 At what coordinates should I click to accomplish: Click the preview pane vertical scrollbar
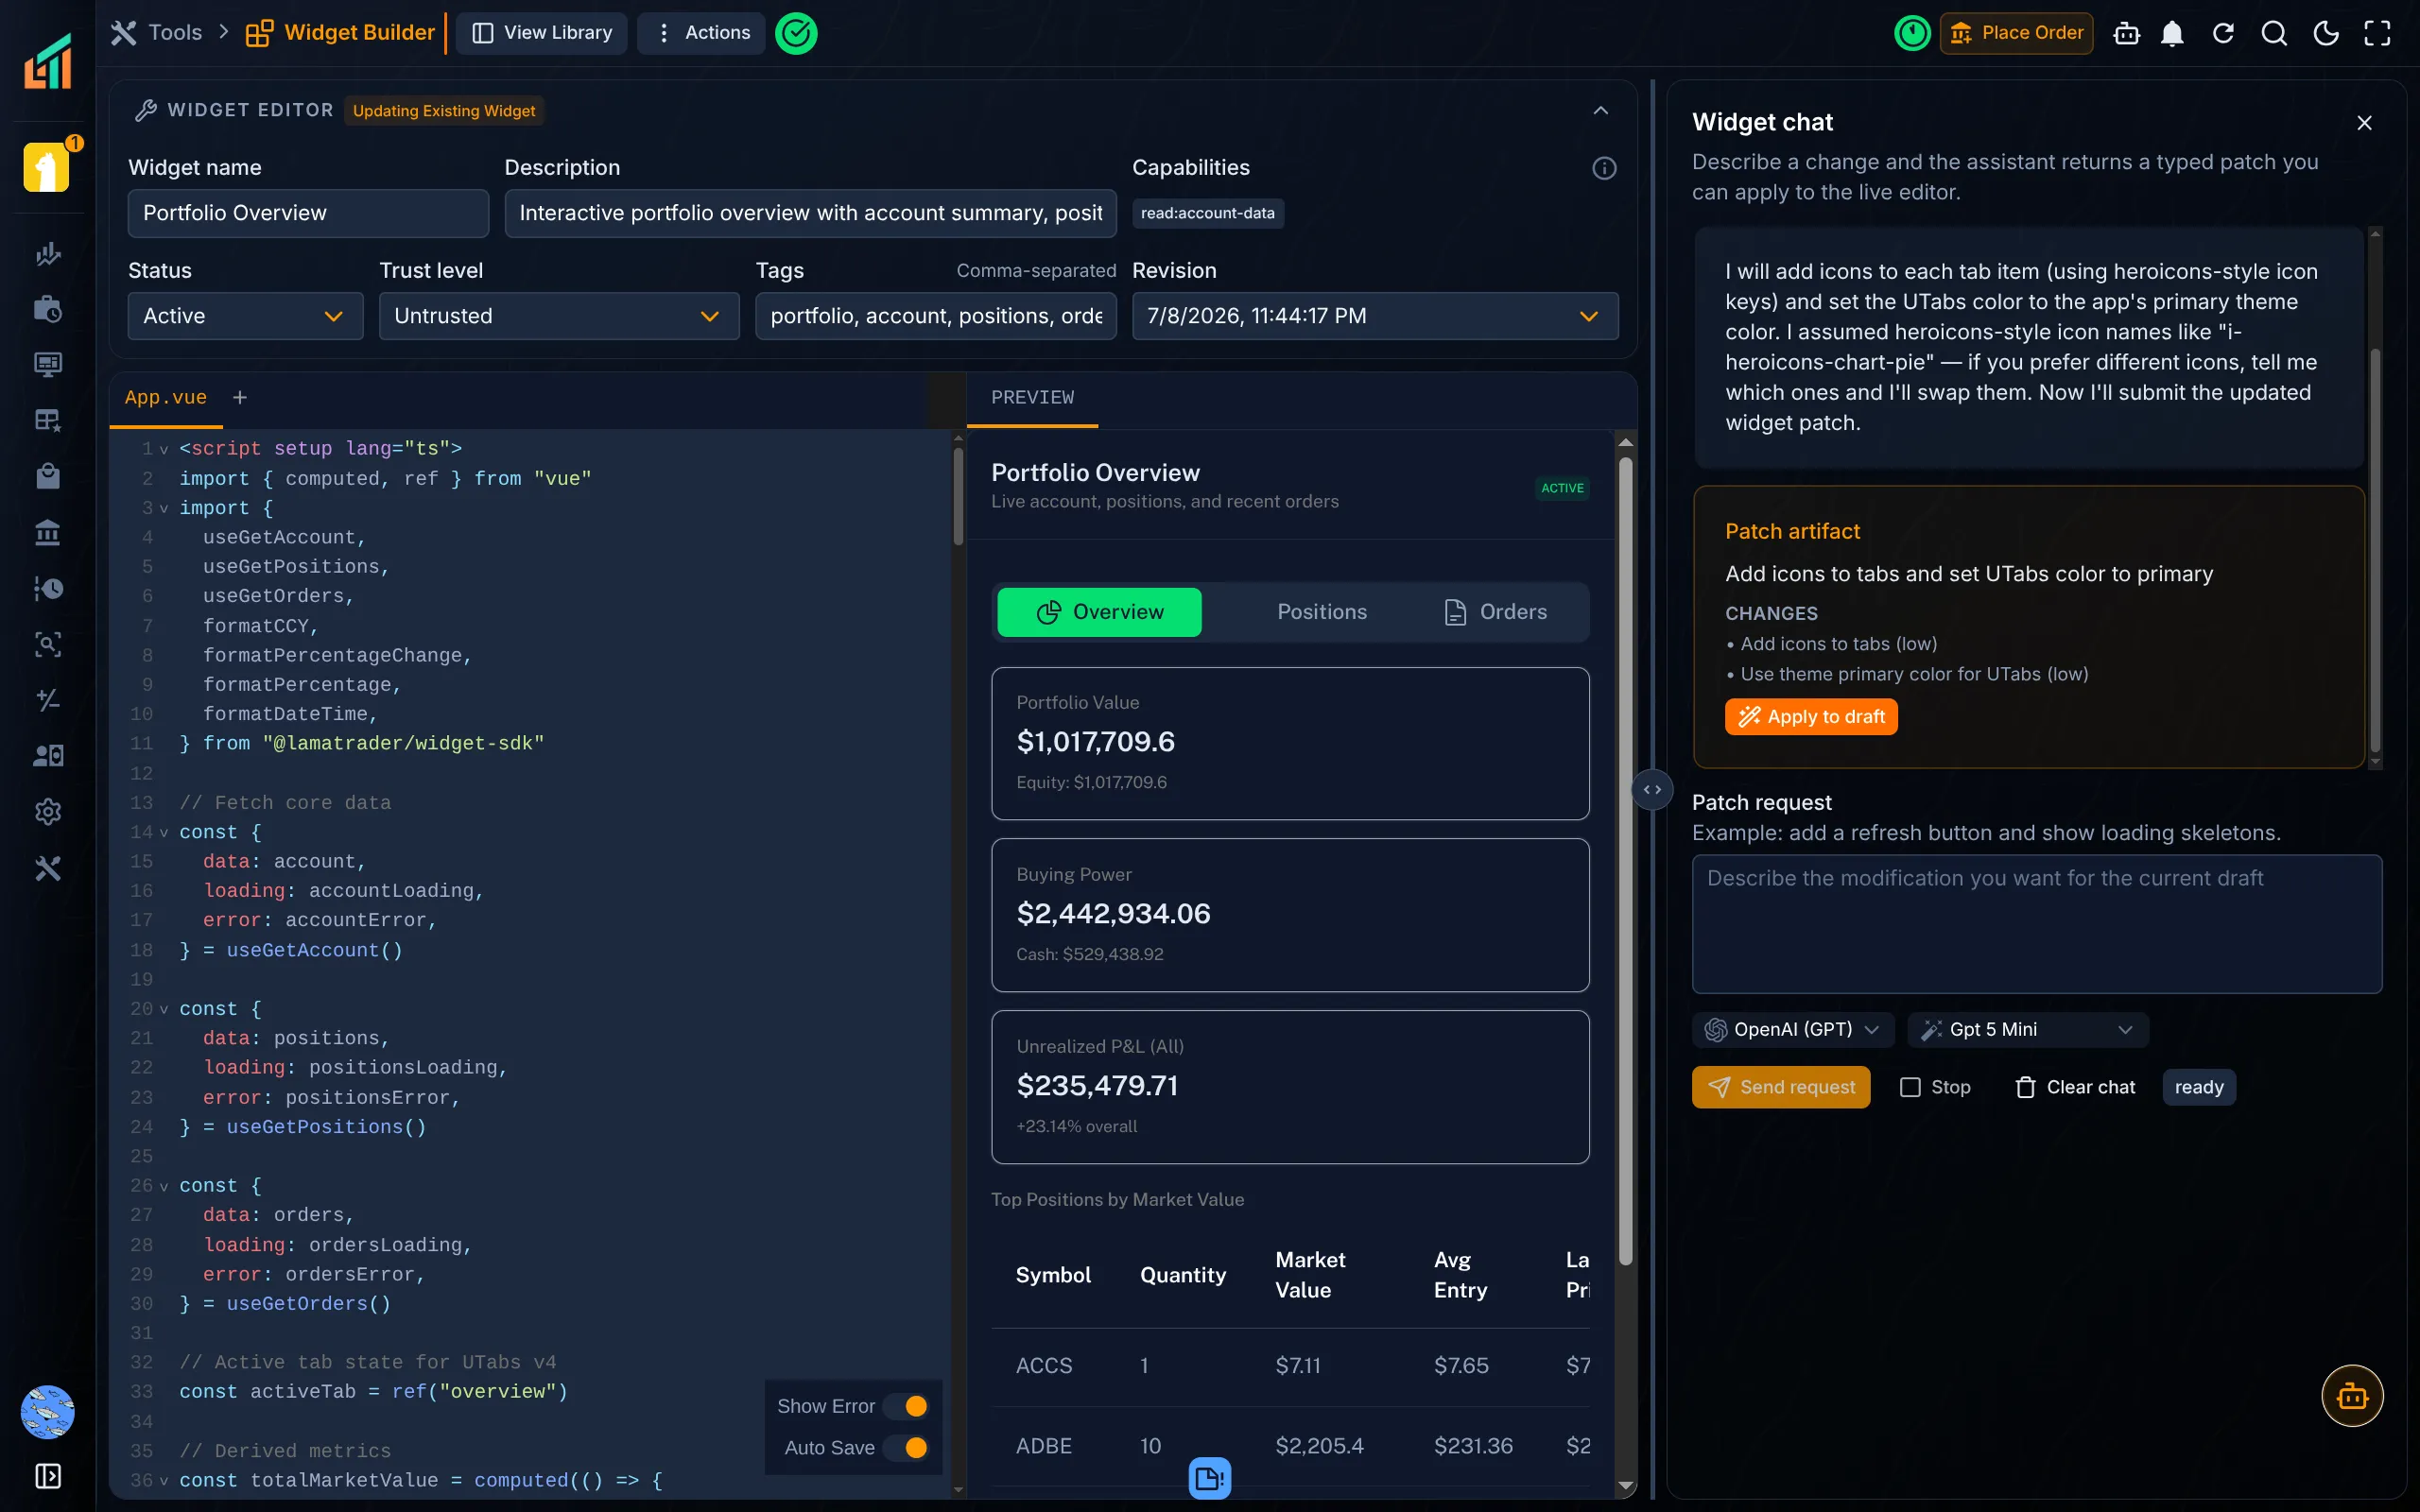(1625, 860)
